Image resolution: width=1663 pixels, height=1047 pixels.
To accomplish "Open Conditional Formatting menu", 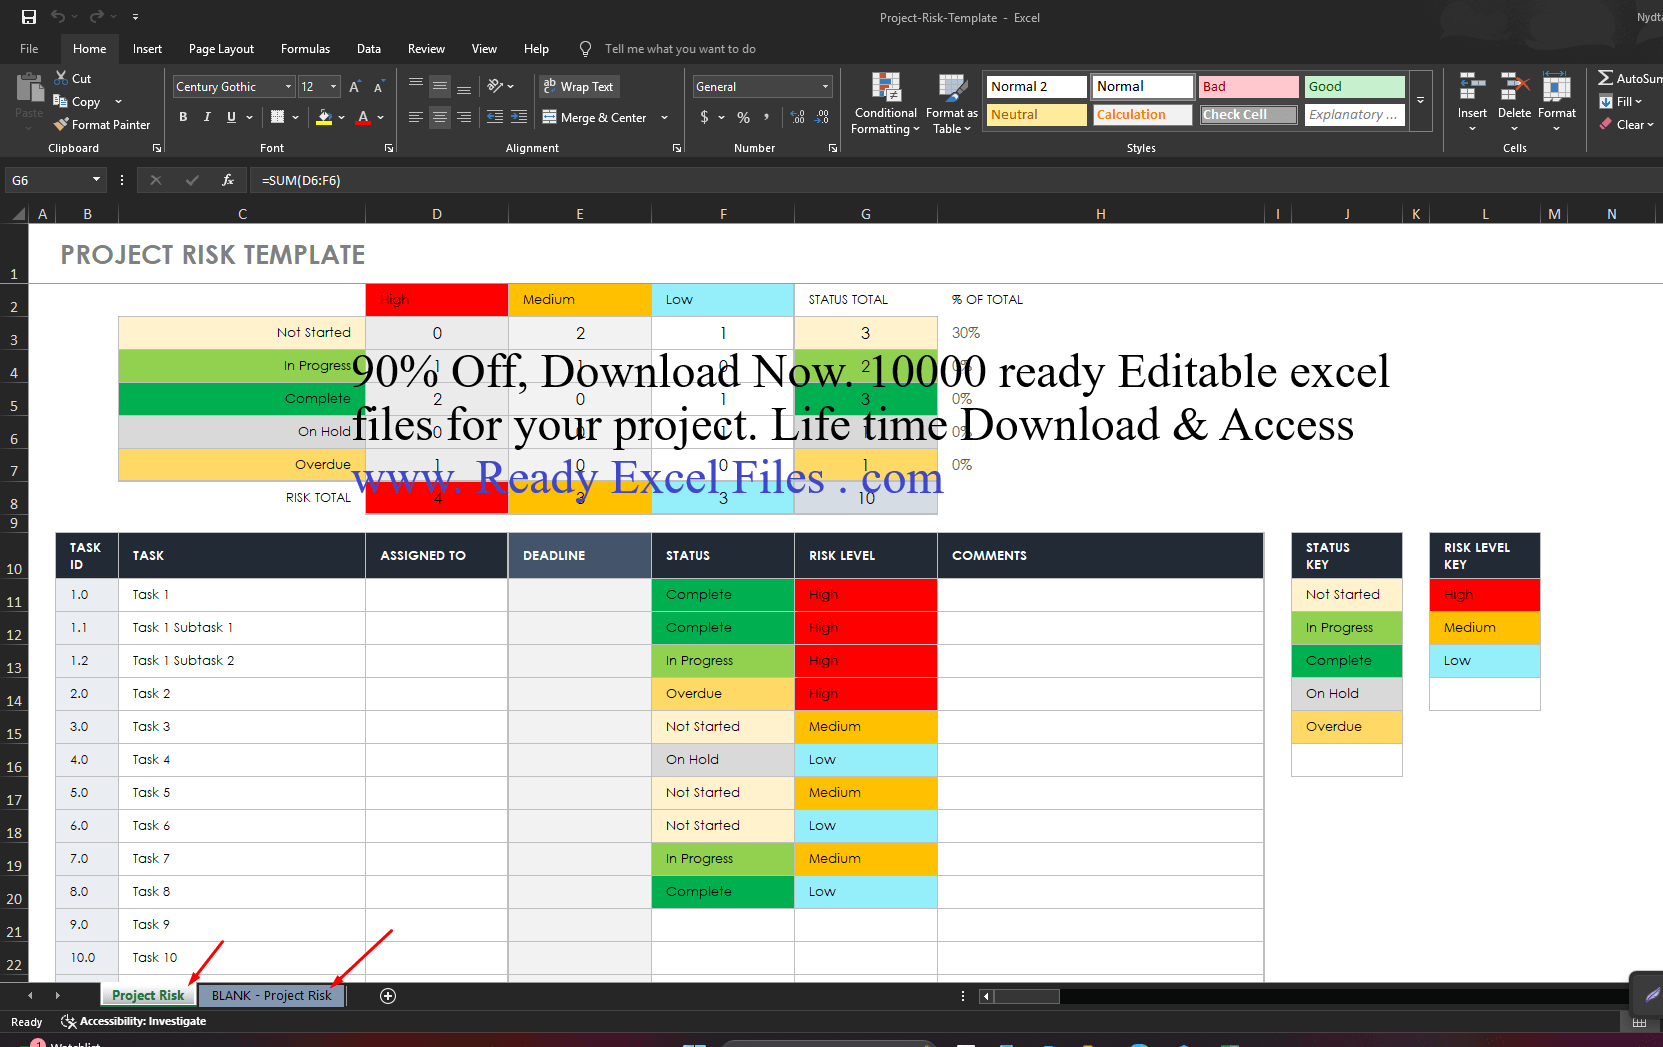I will (885, 104).
